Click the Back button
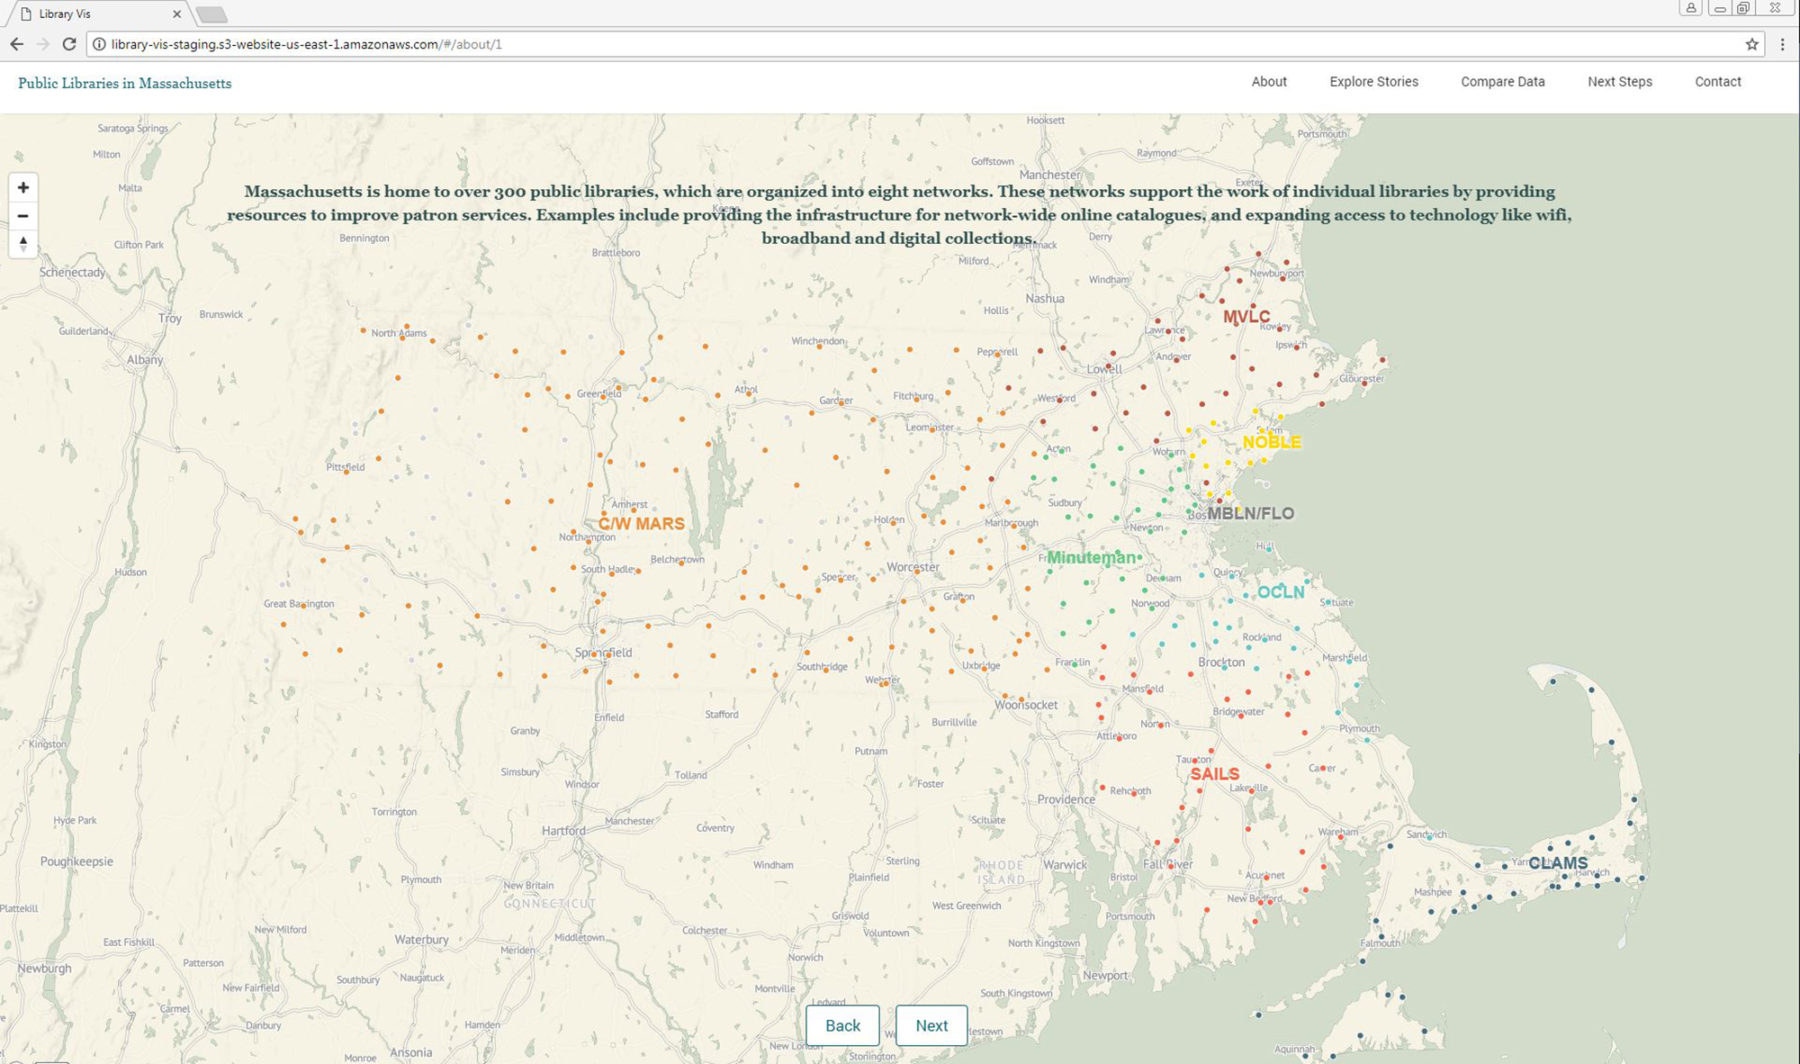1800x1064 pixels. coord(843,1025)
